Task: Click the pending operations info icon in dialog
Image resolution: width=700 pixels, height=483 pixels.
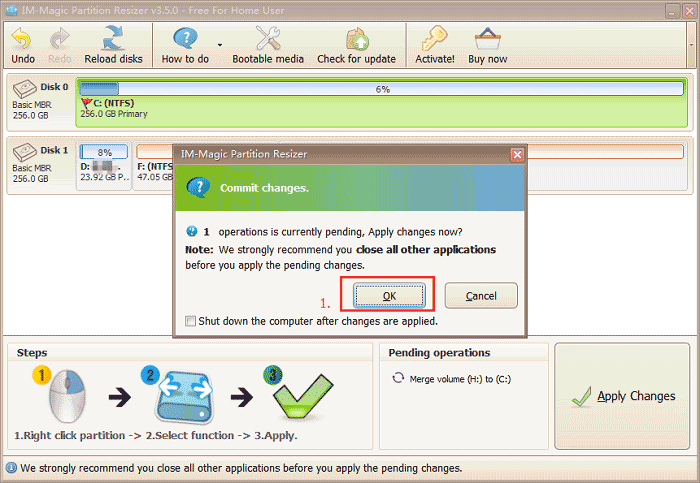Action: click(x=192, y=231)
